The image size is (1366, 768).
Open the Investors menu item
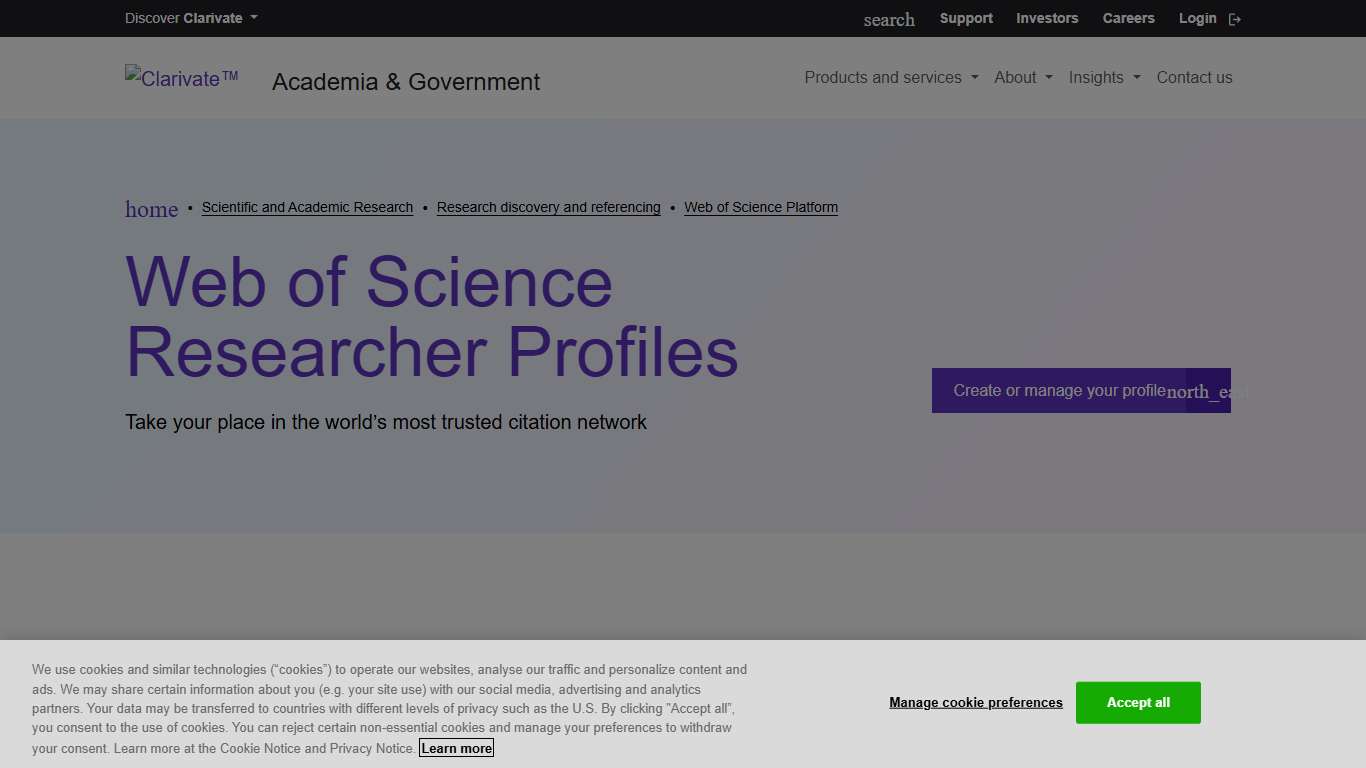(1047, 18)
